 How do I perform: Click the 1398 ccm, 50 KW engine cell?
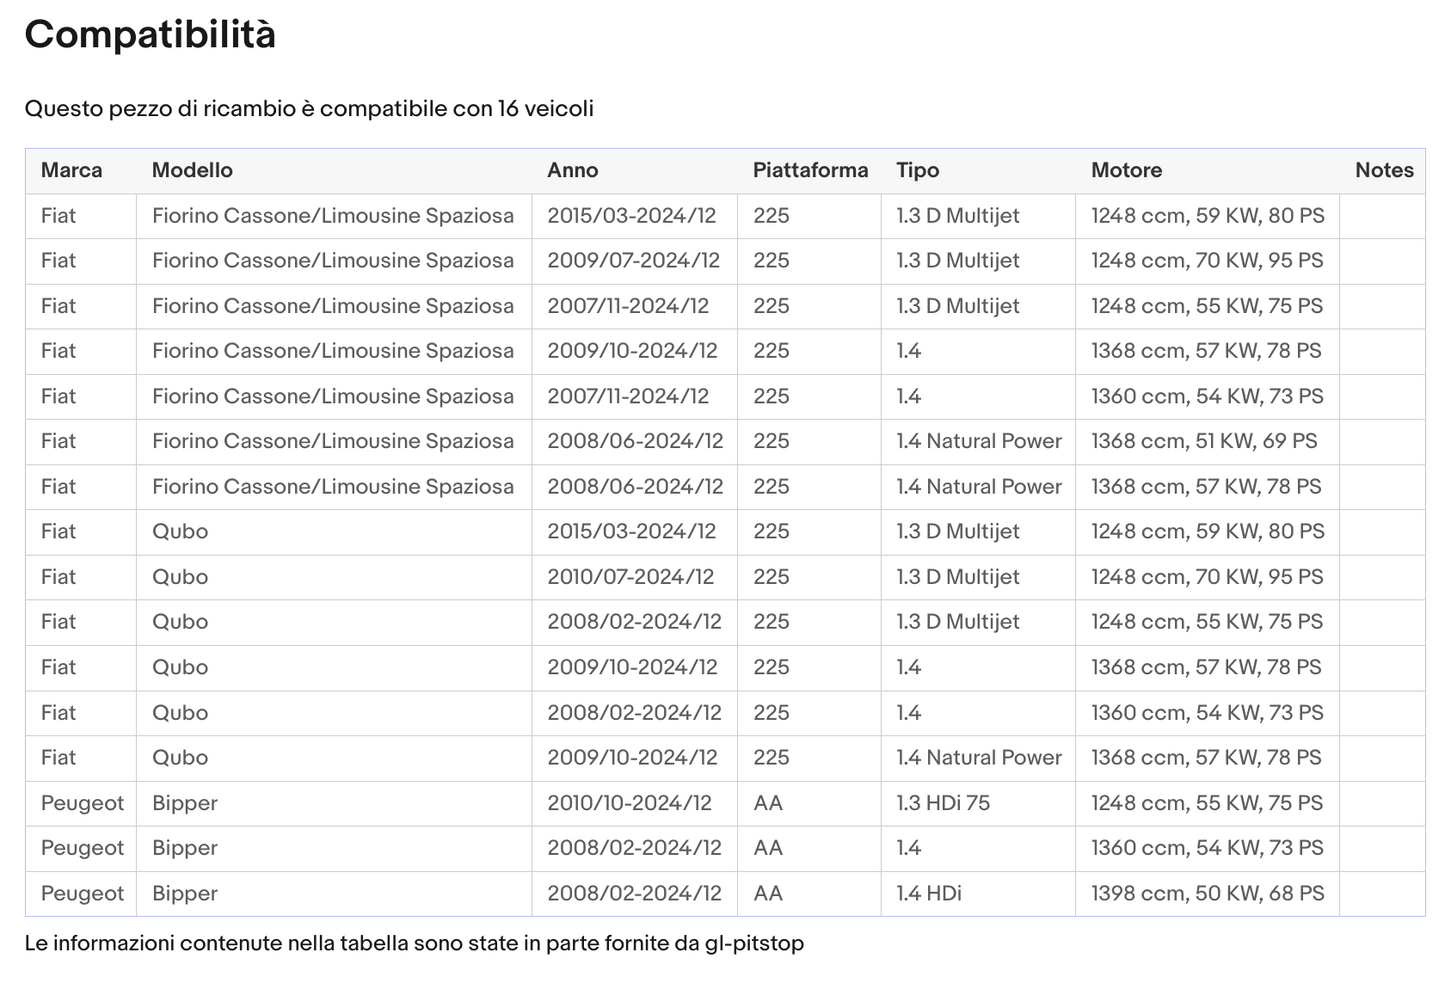coord(1207,893)
